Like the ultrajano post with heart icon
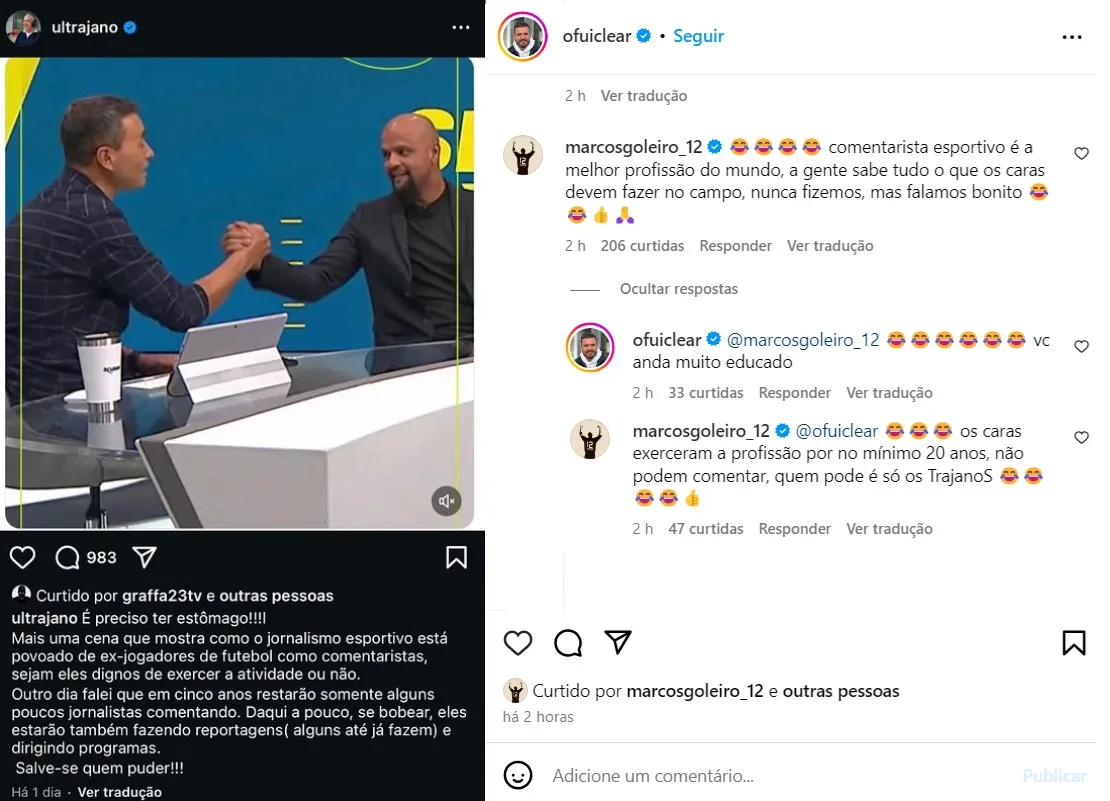The height and width of the screenshot is (801, 1110). 23,558
